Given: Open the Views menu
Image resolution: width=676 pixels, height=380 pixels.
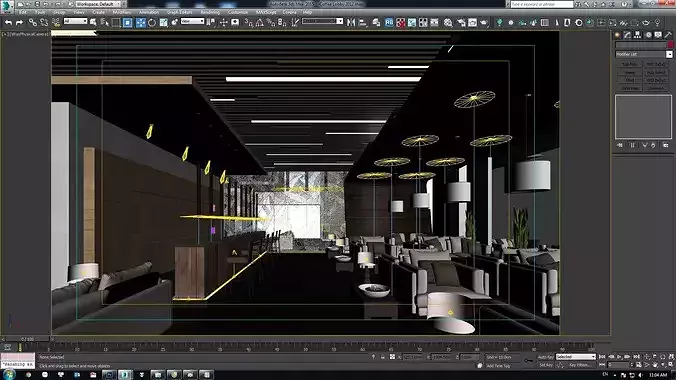Looking at the screenshot, I should click(x=79, y=13).
